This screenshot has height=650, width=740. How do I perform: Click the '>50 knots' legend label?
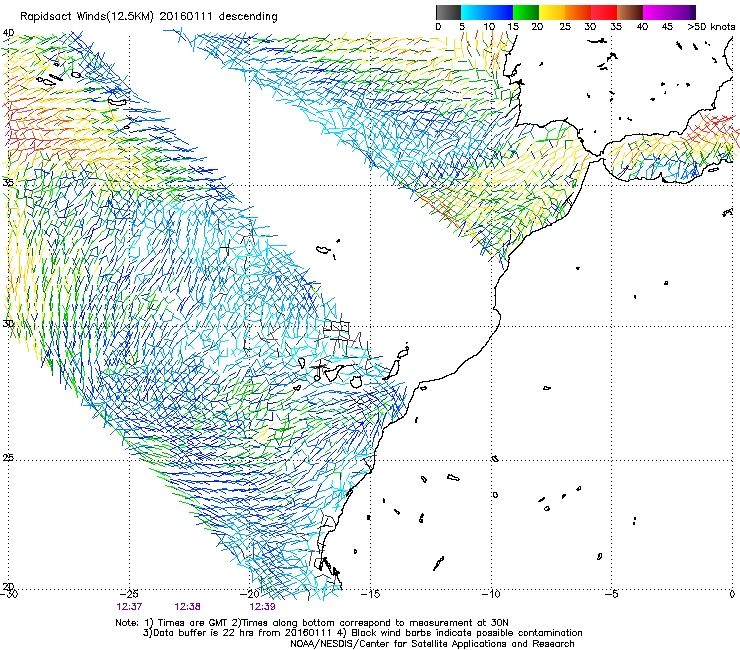pyautogui.click(x=711, y=27)
